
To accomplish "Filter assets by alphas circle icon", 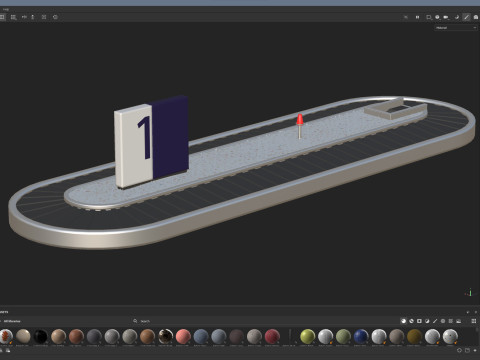I will click(443, 321).
